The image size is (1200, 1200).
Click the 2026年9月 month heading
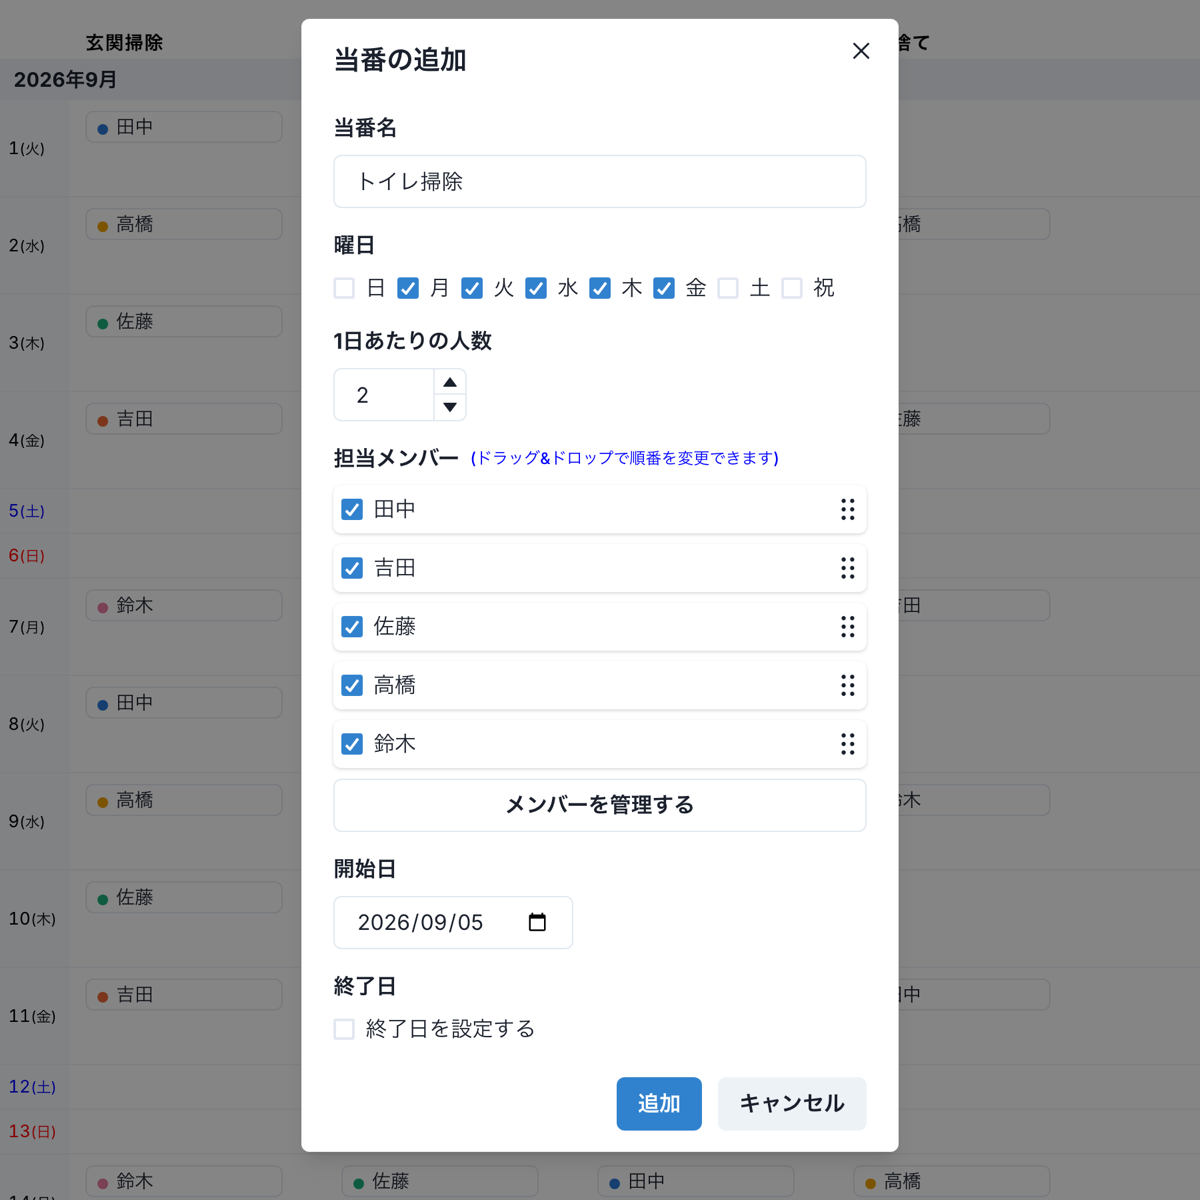coord(65,80)
